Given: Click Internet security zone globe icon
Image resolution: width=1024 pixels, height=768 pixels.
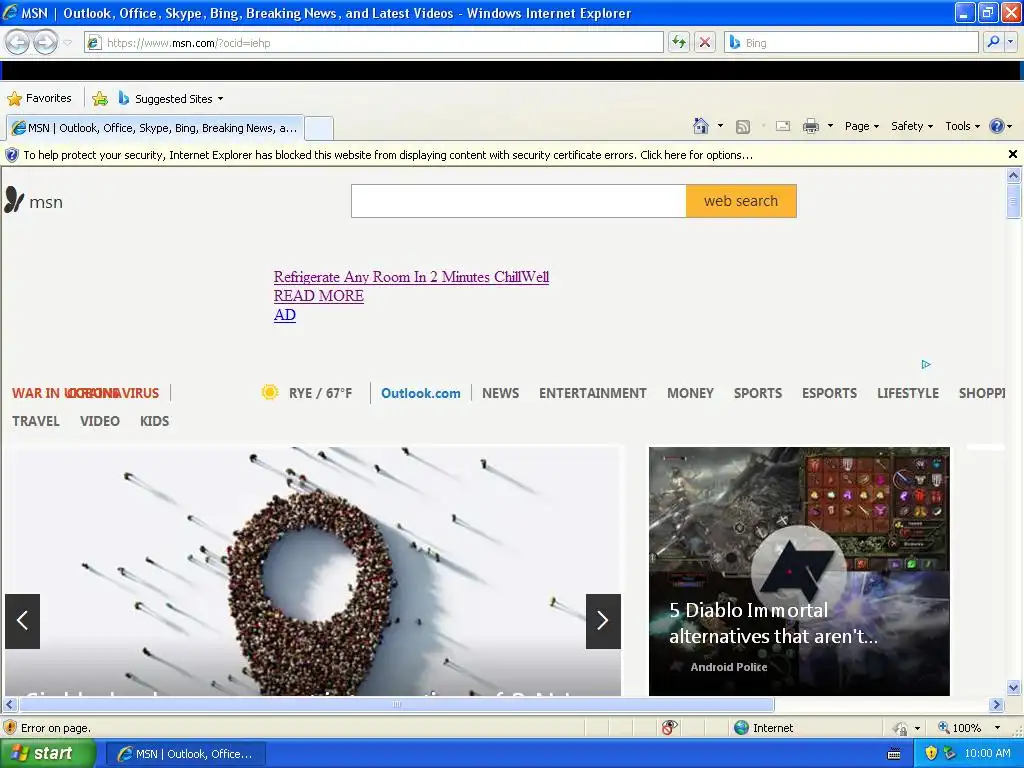Looking at the screenshot, I should click(x=741, y=728).
